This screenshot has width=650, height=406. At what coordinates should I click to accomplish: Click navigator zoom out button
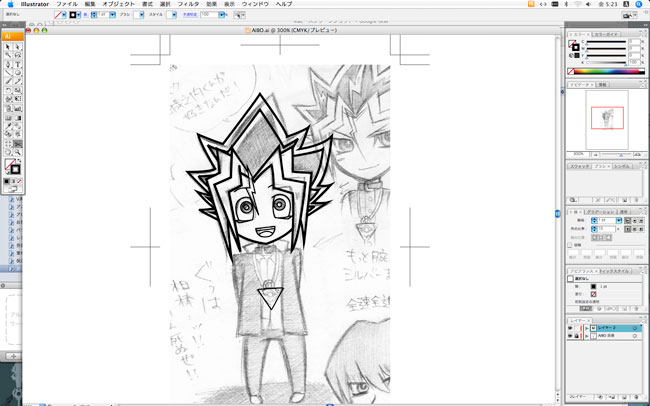595,154
